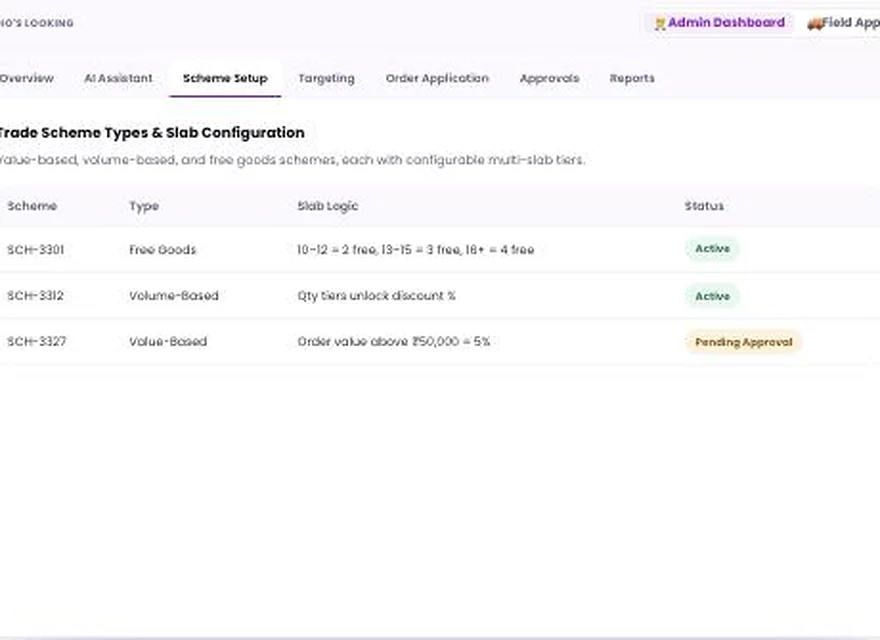Click the Type column header
Screen dimensions: 880x640
coord(144,206)
